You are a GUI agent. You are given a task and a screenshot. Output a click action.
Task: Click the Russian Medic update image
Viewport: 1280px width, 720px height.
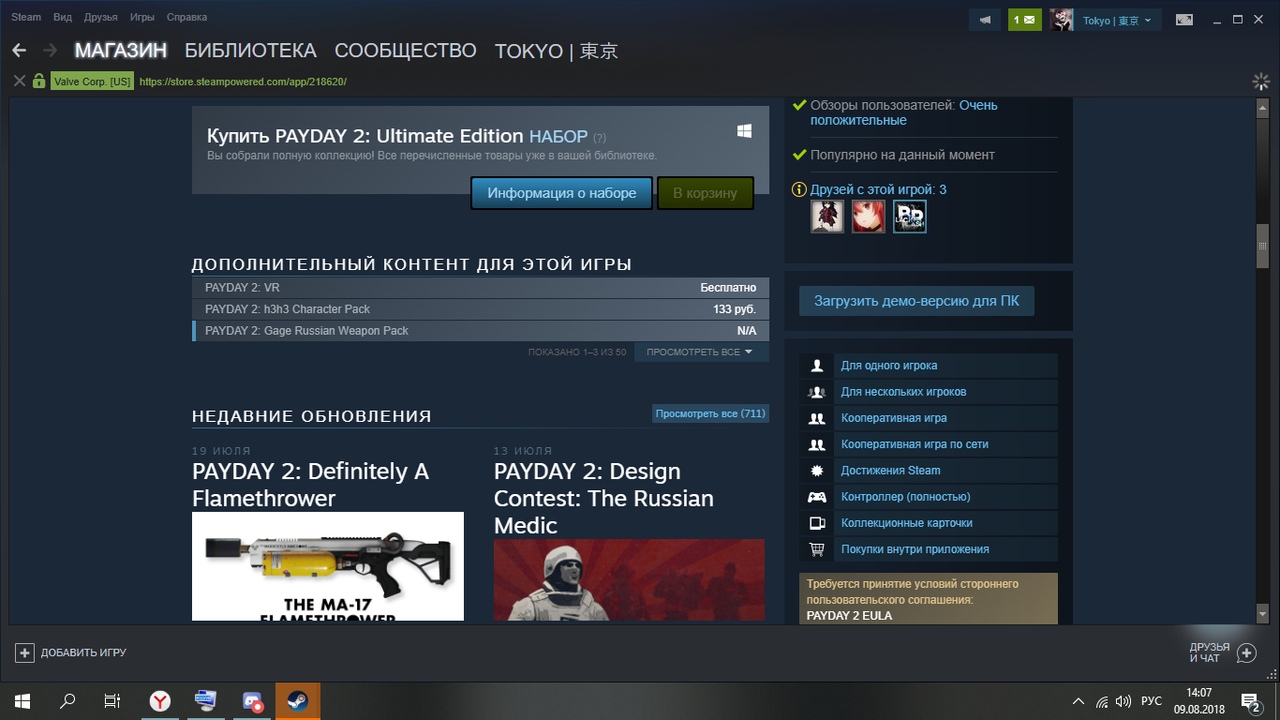[629, 580]
